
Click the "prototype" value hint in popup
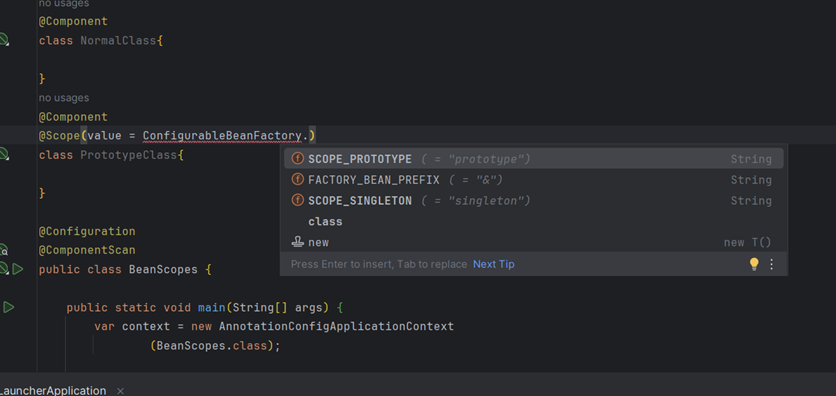coord(476,159)
